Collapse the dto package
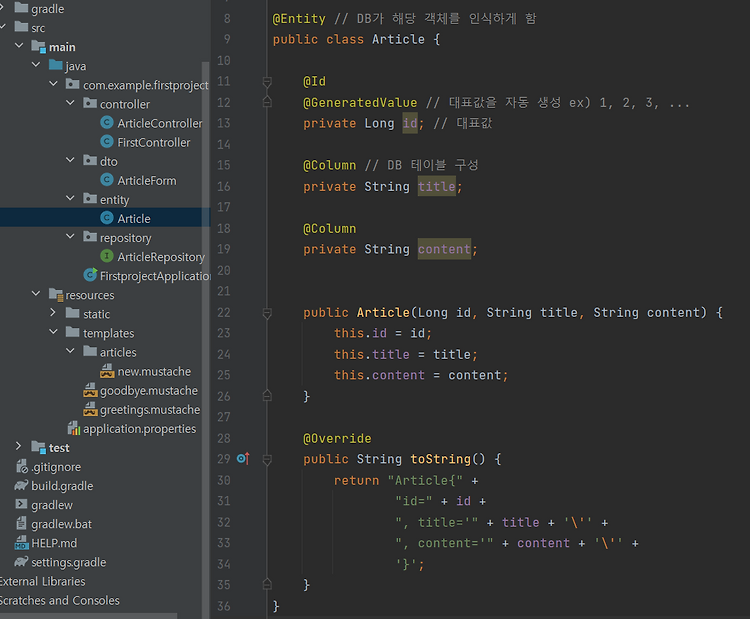The width and height of the screenshot is (750, 619). 70,160
